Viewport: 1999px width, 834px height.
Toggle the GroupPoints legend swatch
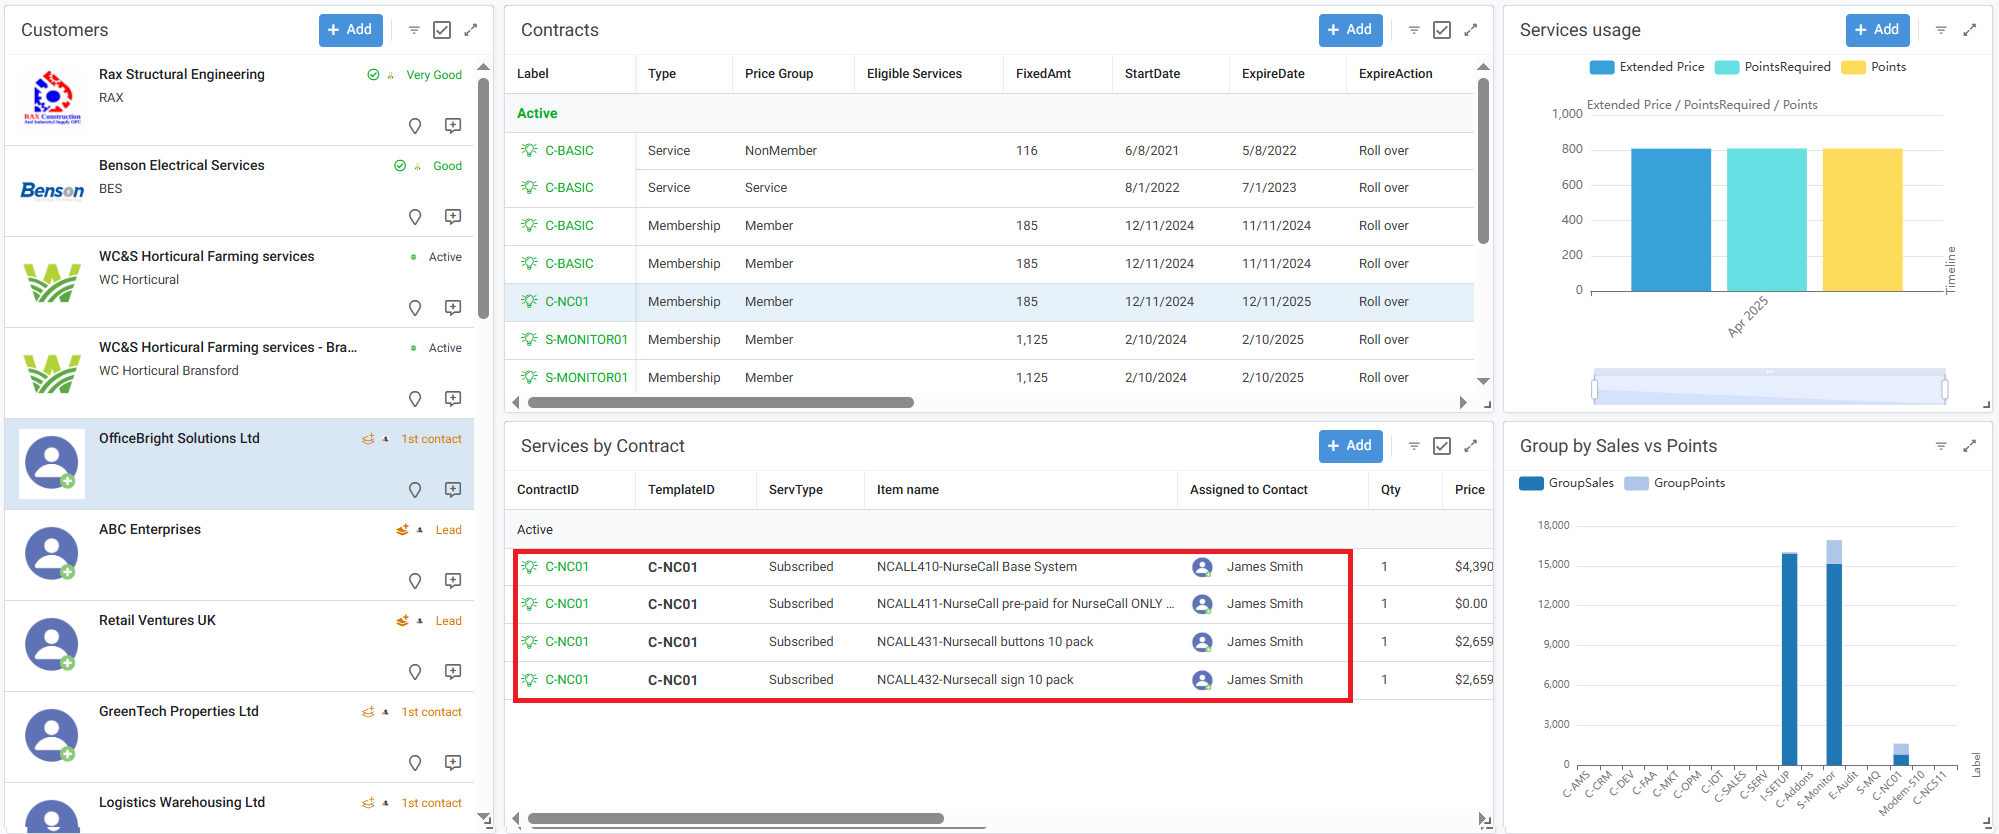click(x=1636, y=483)
